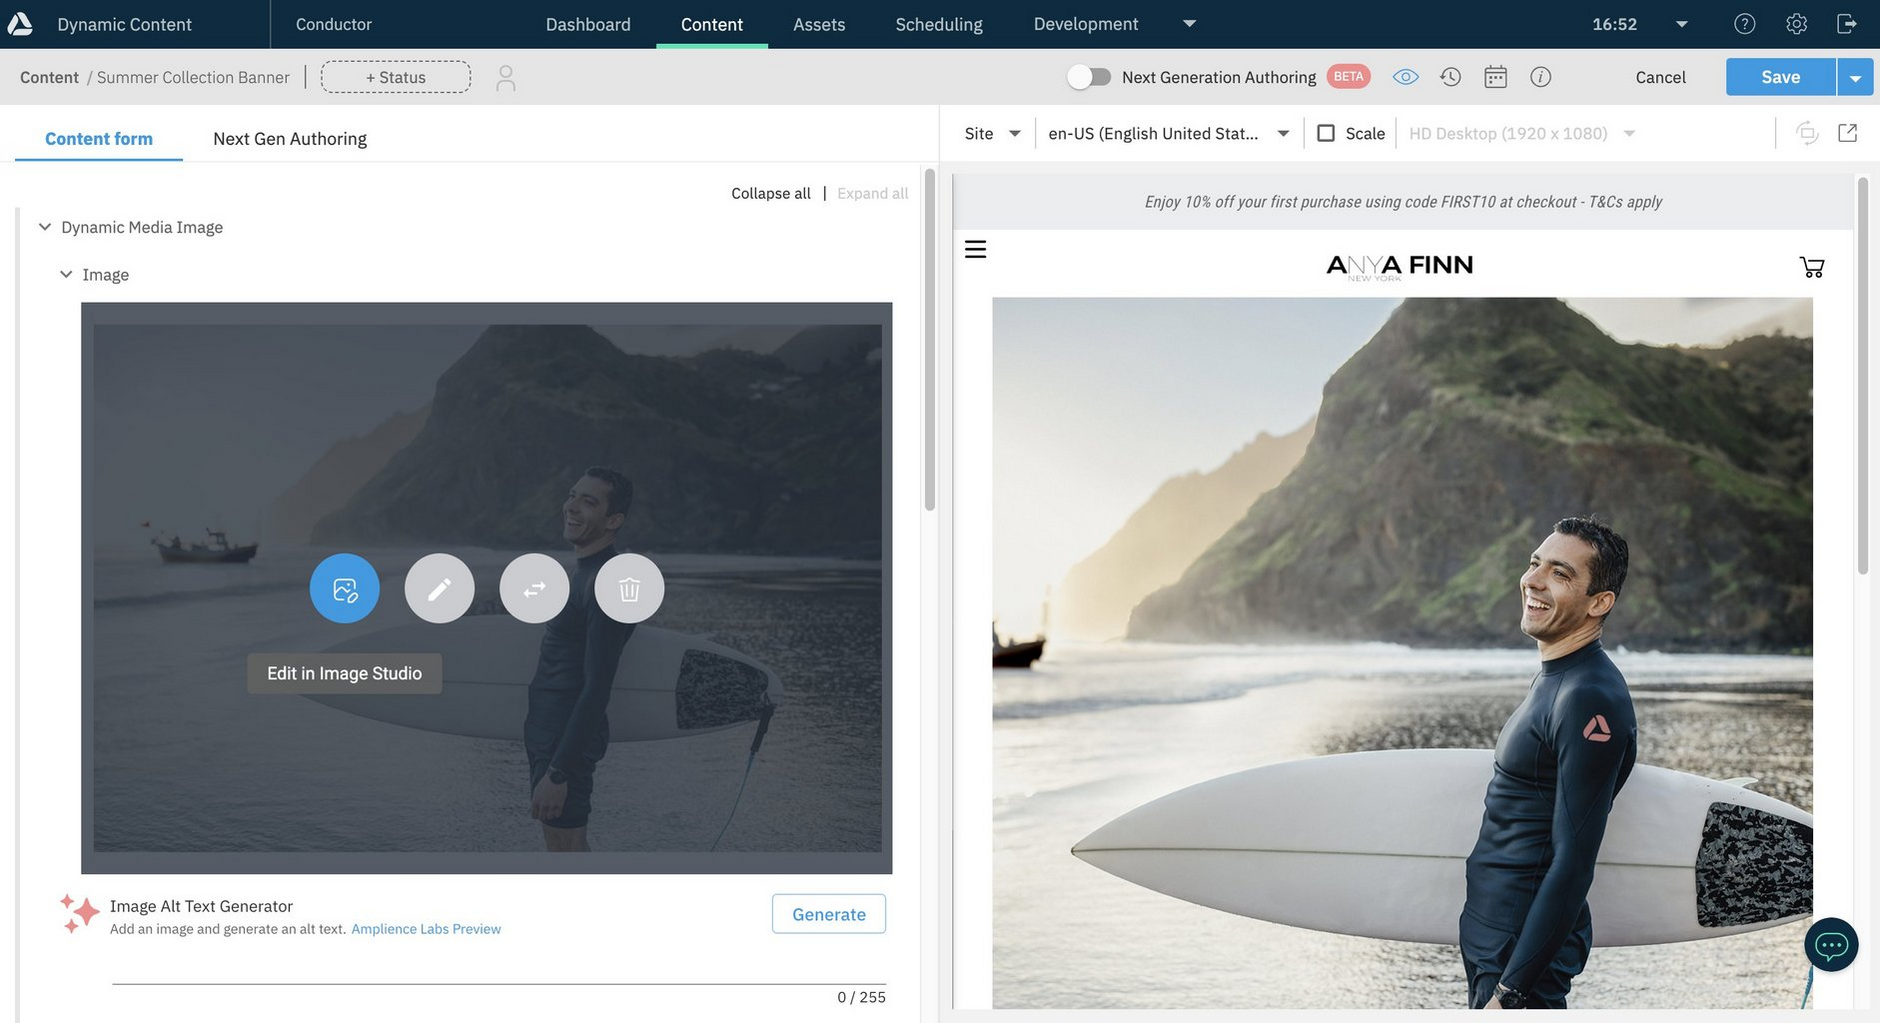Viewport: 1880px width, 1023px height.
Task: Open hamburger menu in preview
Action: [x=975, y=249]
